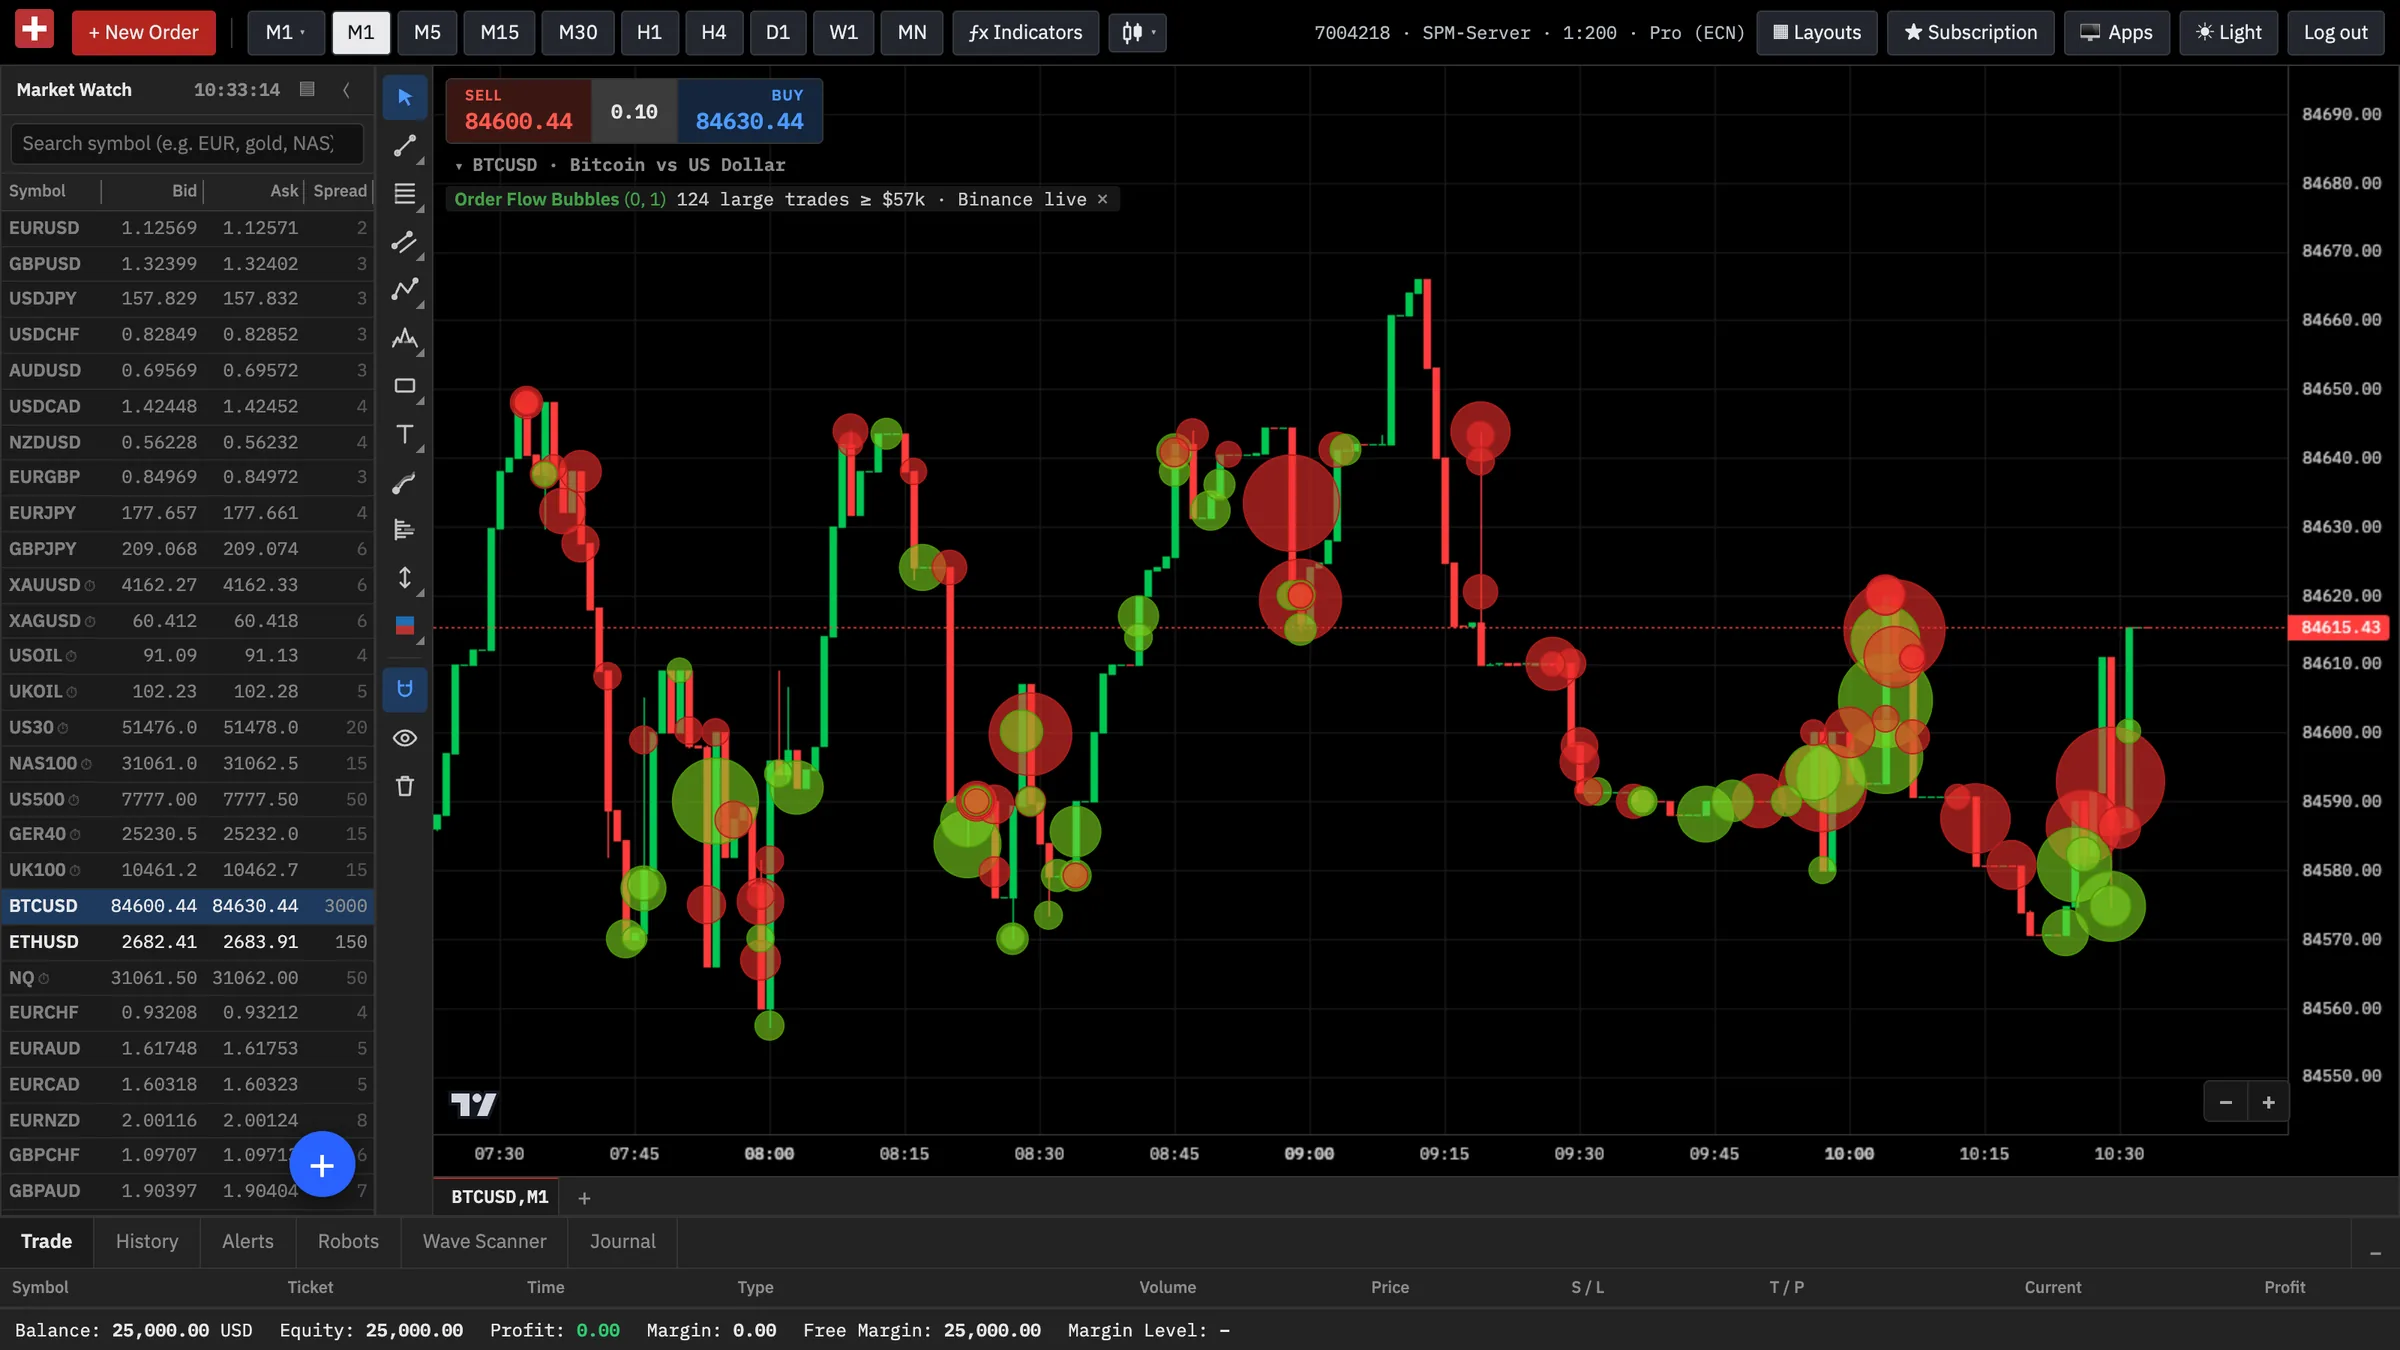Screen dimensions: 2400x1350
Task: Select the cursor pointer tool
Action: (x=404, y=97)
